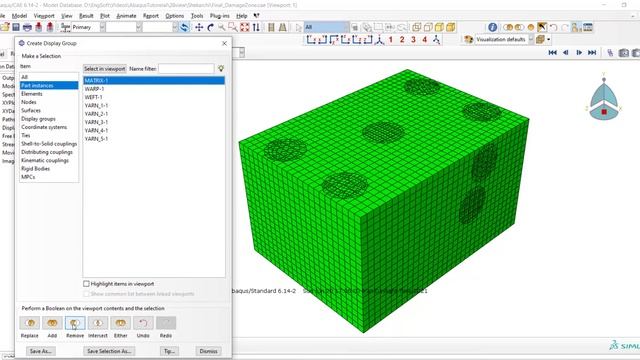640x360 pixels.
Task: Click the Cycle views up-down arrows icon
Action: [256, 27]
